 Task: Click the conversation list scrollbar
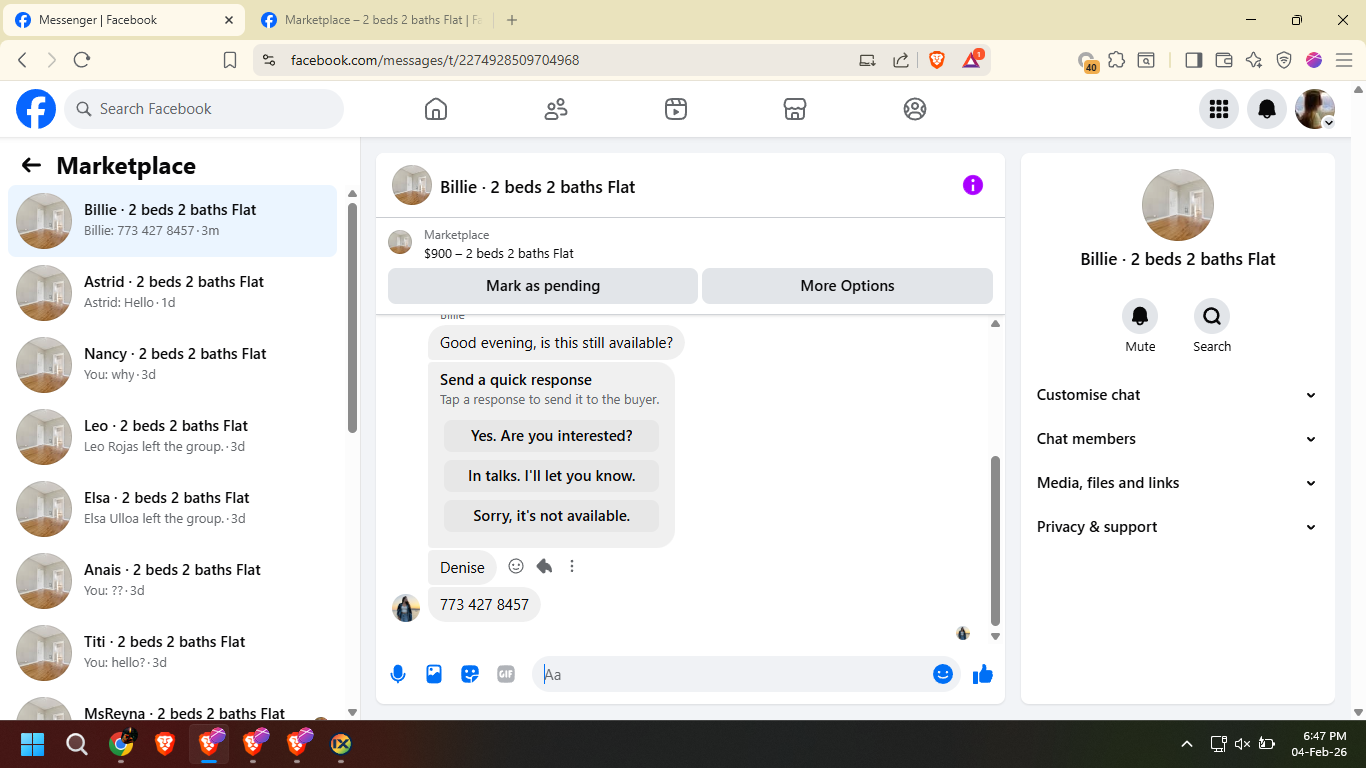point(352,318)
